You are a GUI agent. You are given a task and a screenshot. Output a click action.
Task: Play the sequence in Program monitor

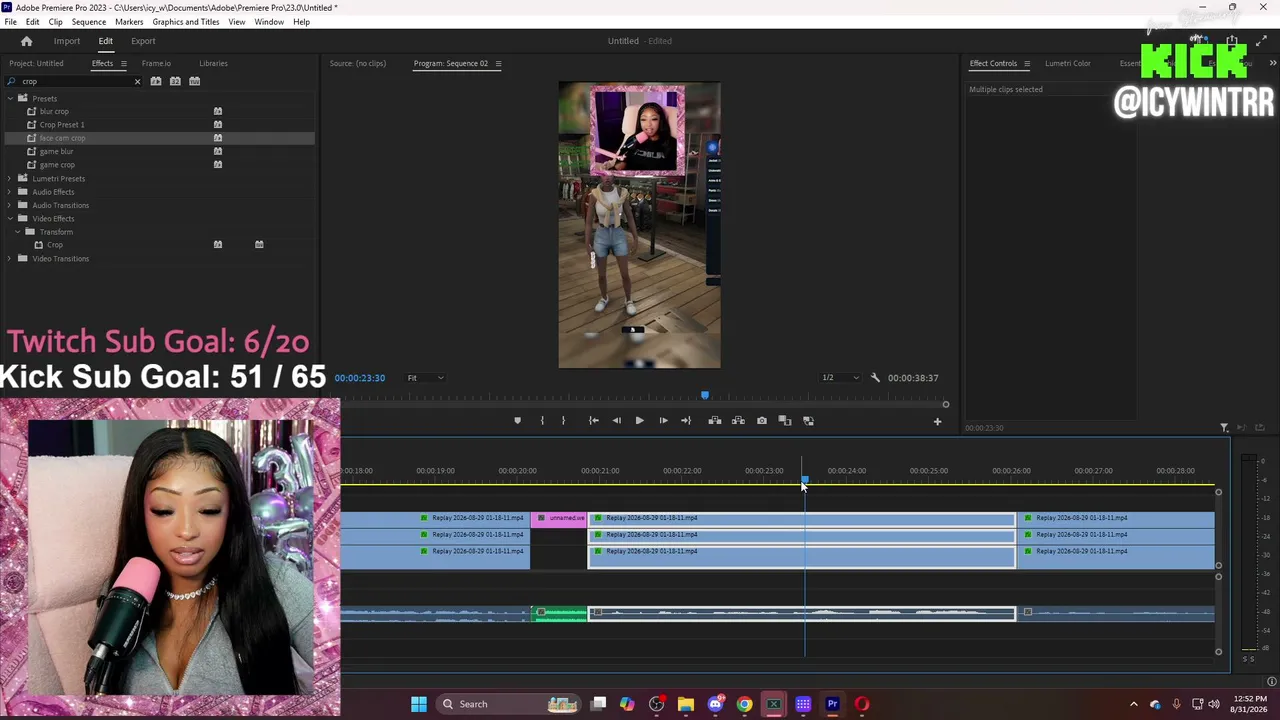pos(639,421)
